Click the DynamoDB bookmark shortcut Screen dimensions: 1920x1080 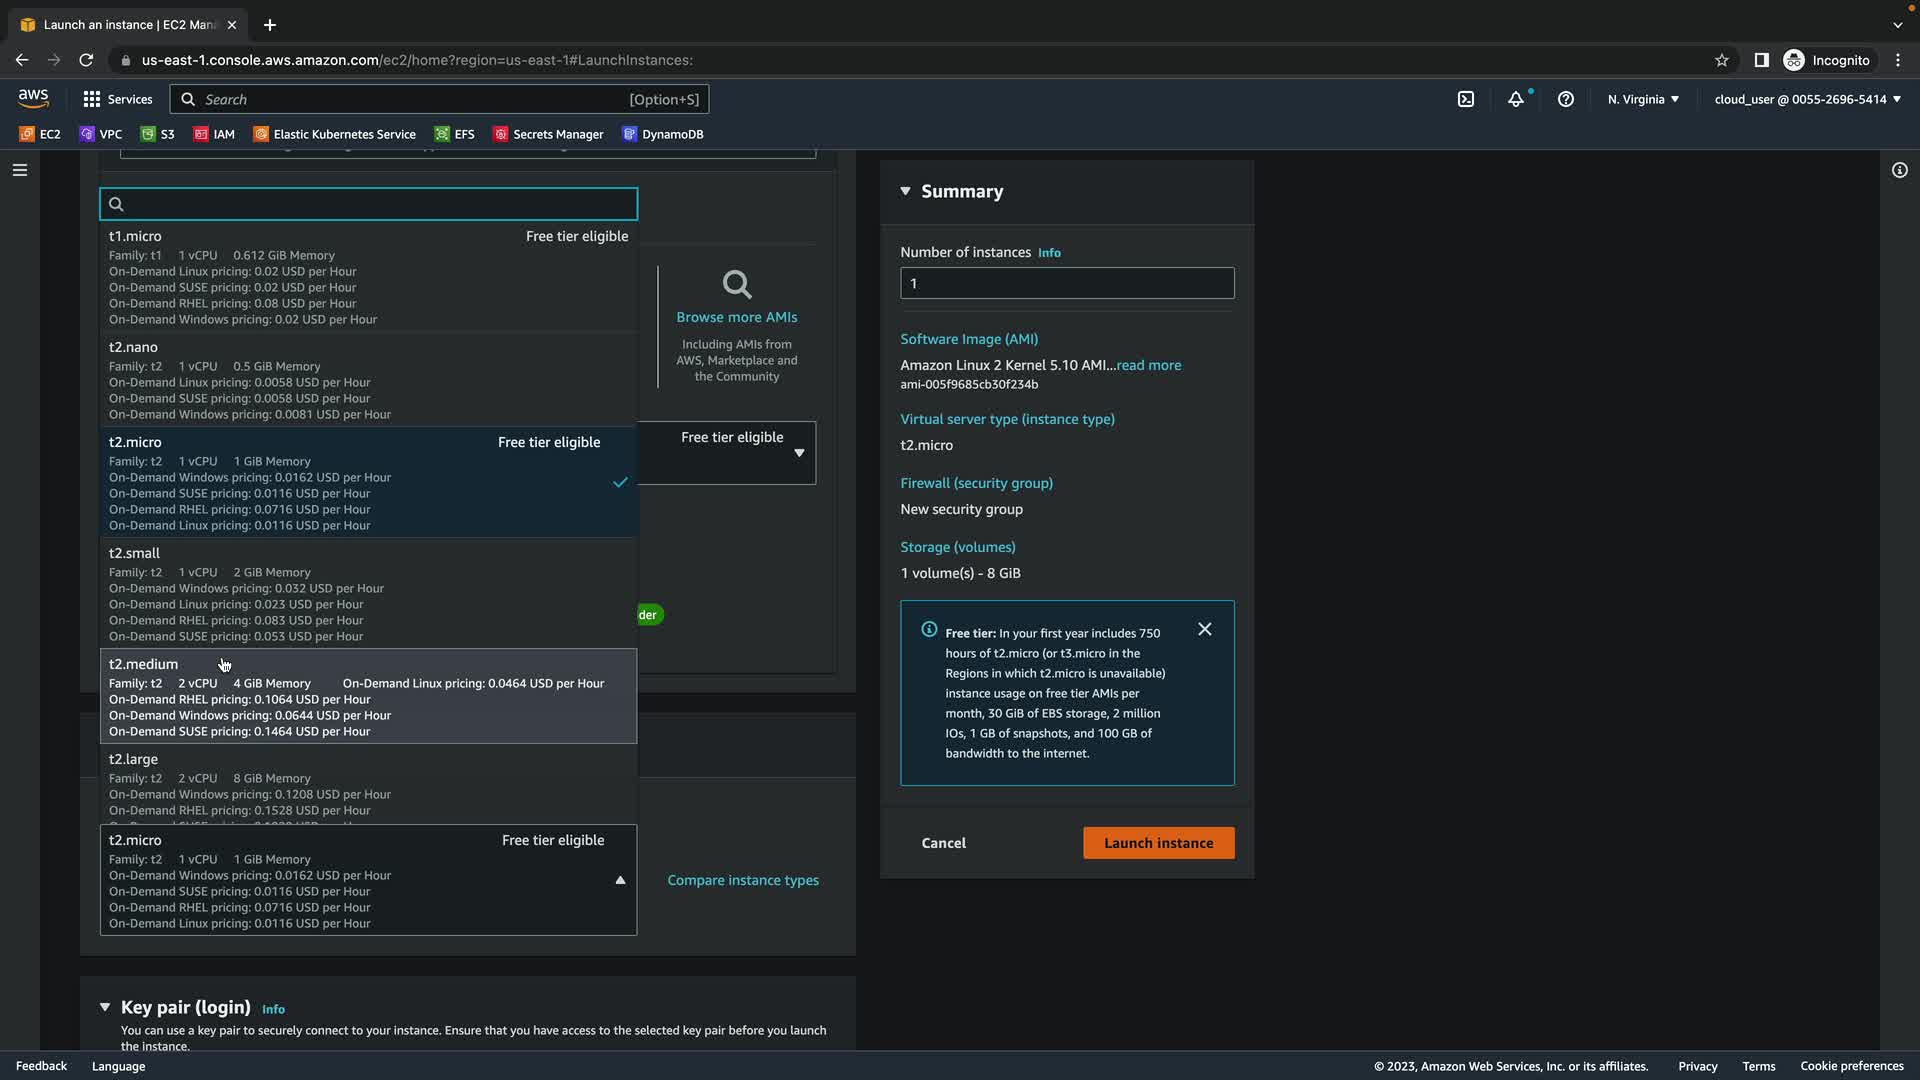[663, 134]
